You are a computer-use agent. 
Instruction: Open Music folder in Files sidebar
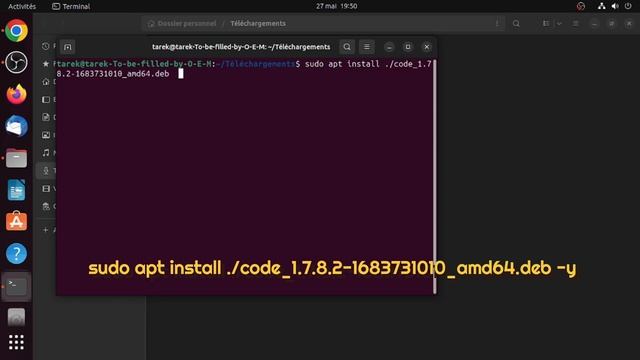point(46,153)
